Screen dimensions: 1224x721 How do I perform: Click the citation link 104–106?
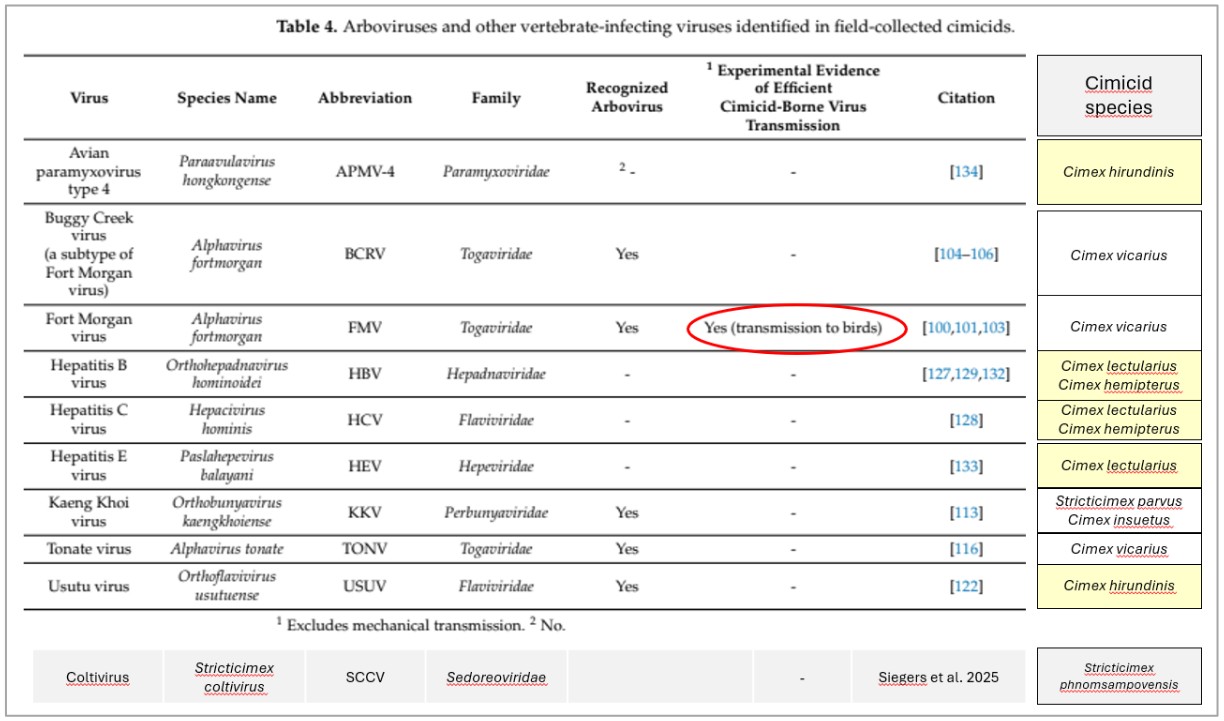click(965, 254)
